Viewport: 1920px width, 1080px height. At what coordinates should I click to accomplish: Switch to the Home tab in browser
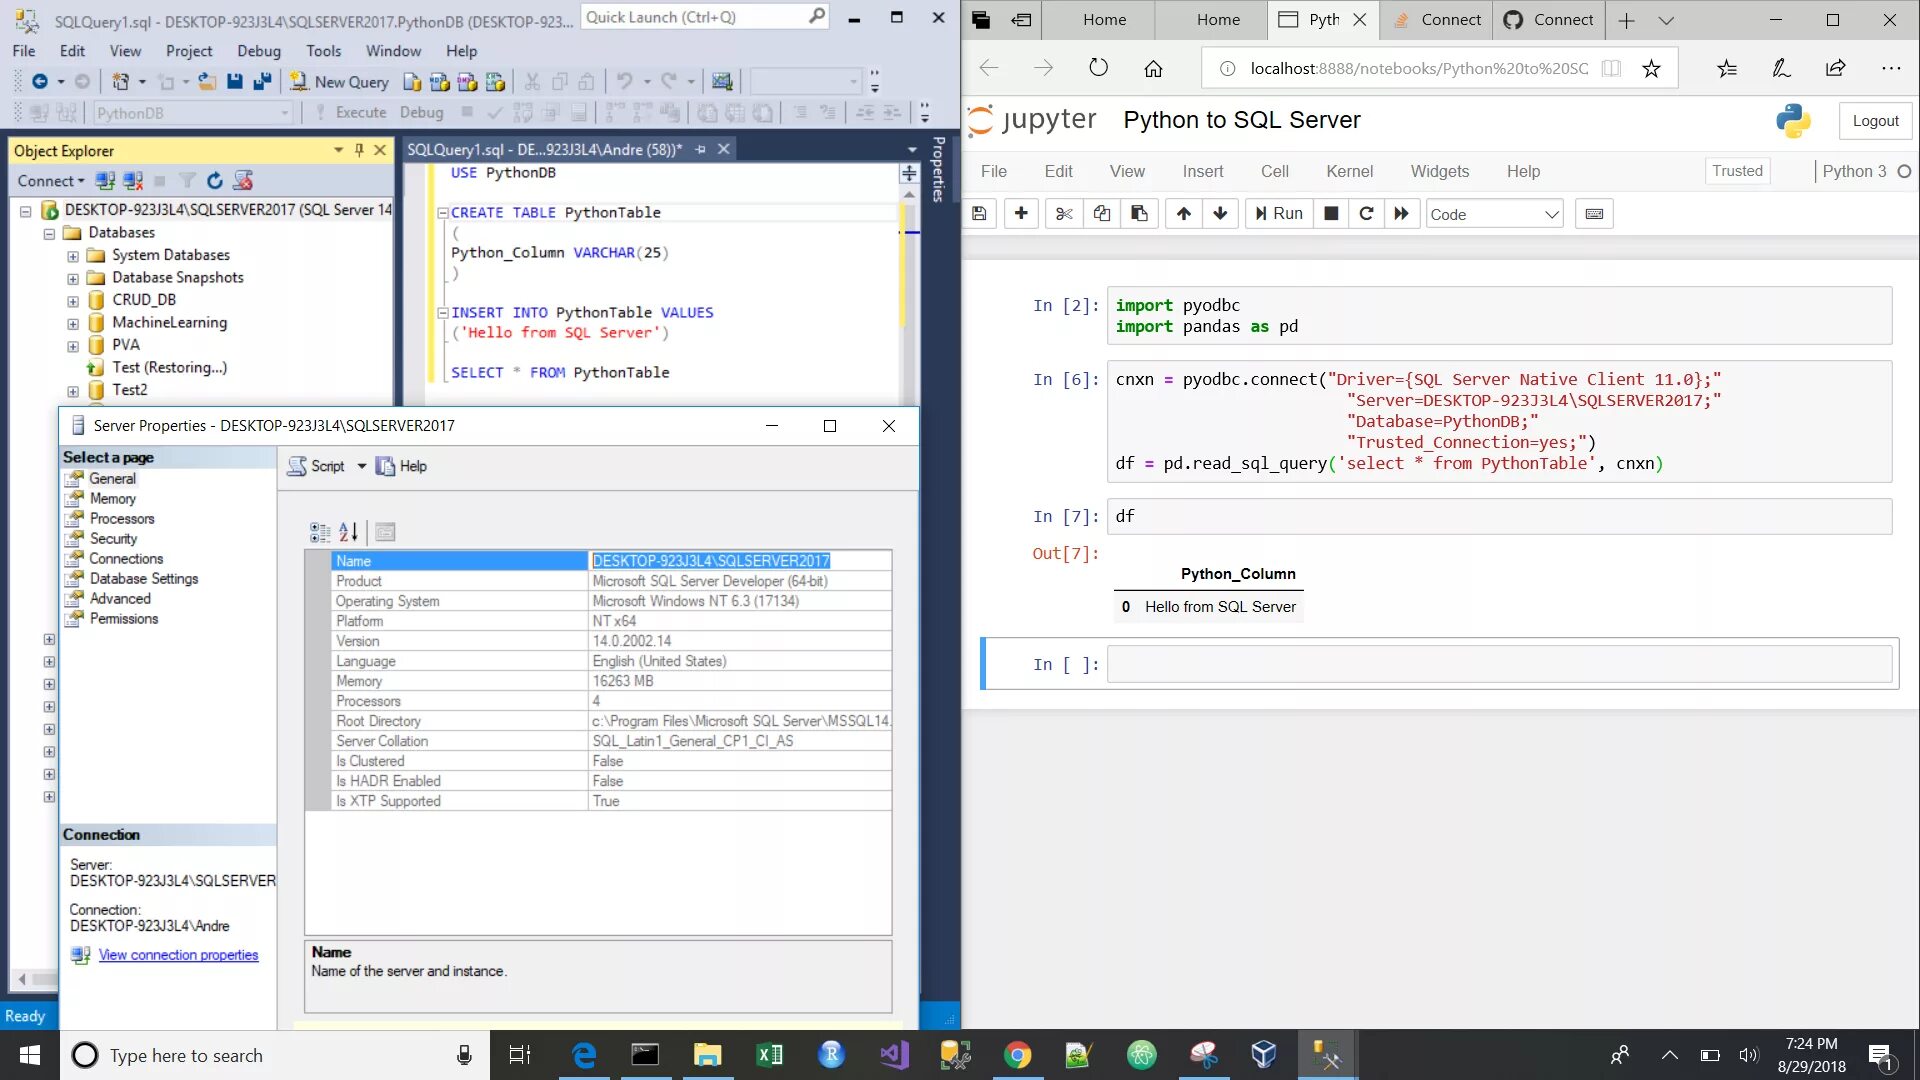(1104, 20)
